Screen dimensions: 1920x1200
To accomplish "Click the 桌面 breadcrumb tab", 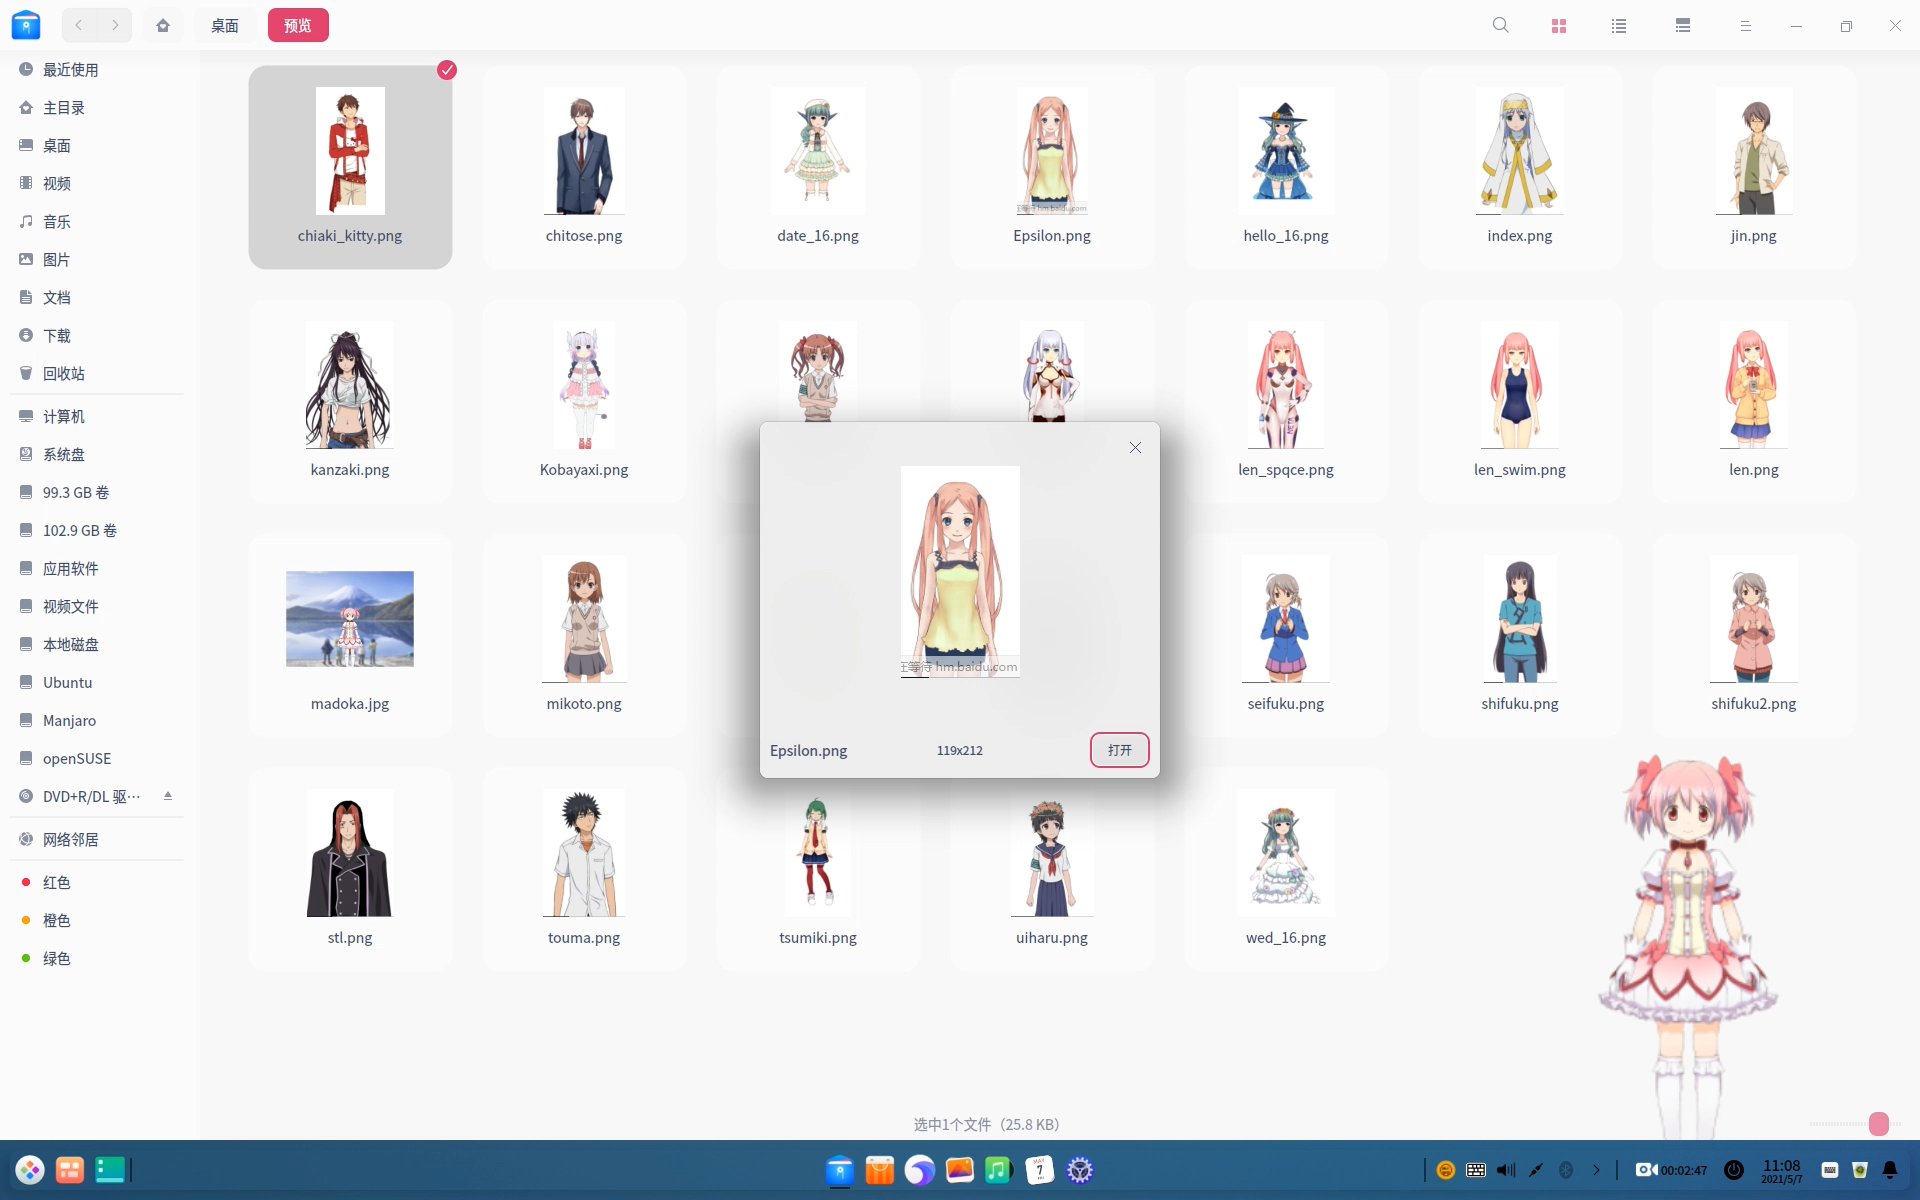I will (x=224, y=25).
